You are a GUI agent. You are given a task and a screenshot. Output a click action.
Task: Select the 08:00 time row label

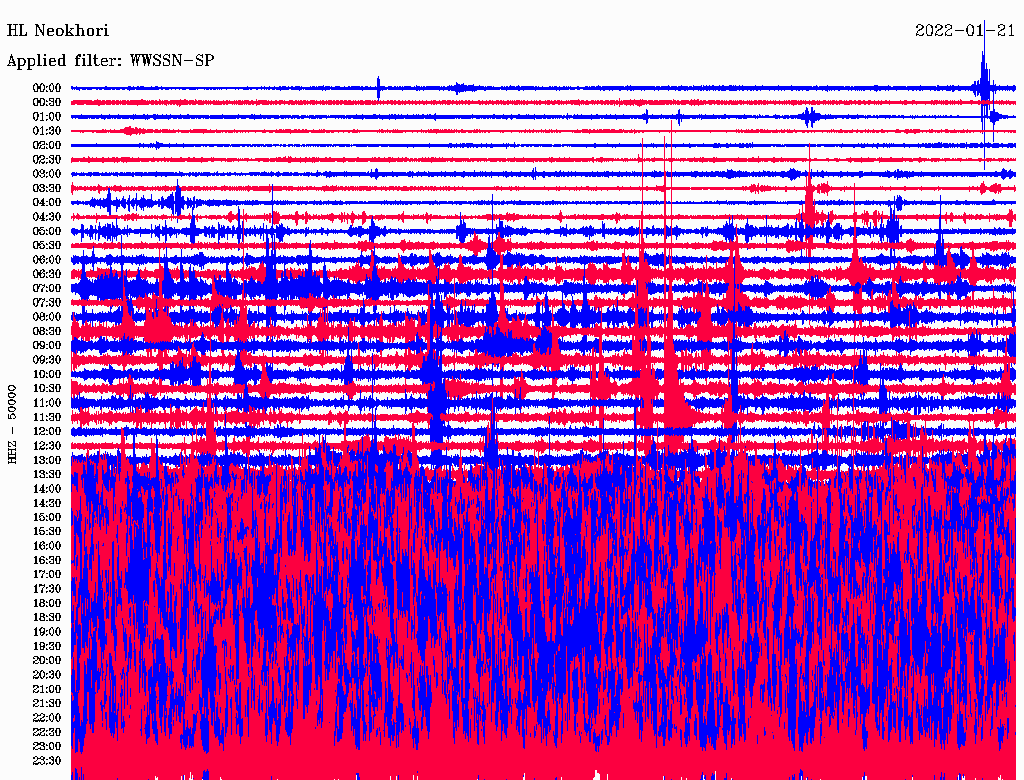(x=46, y=317)
